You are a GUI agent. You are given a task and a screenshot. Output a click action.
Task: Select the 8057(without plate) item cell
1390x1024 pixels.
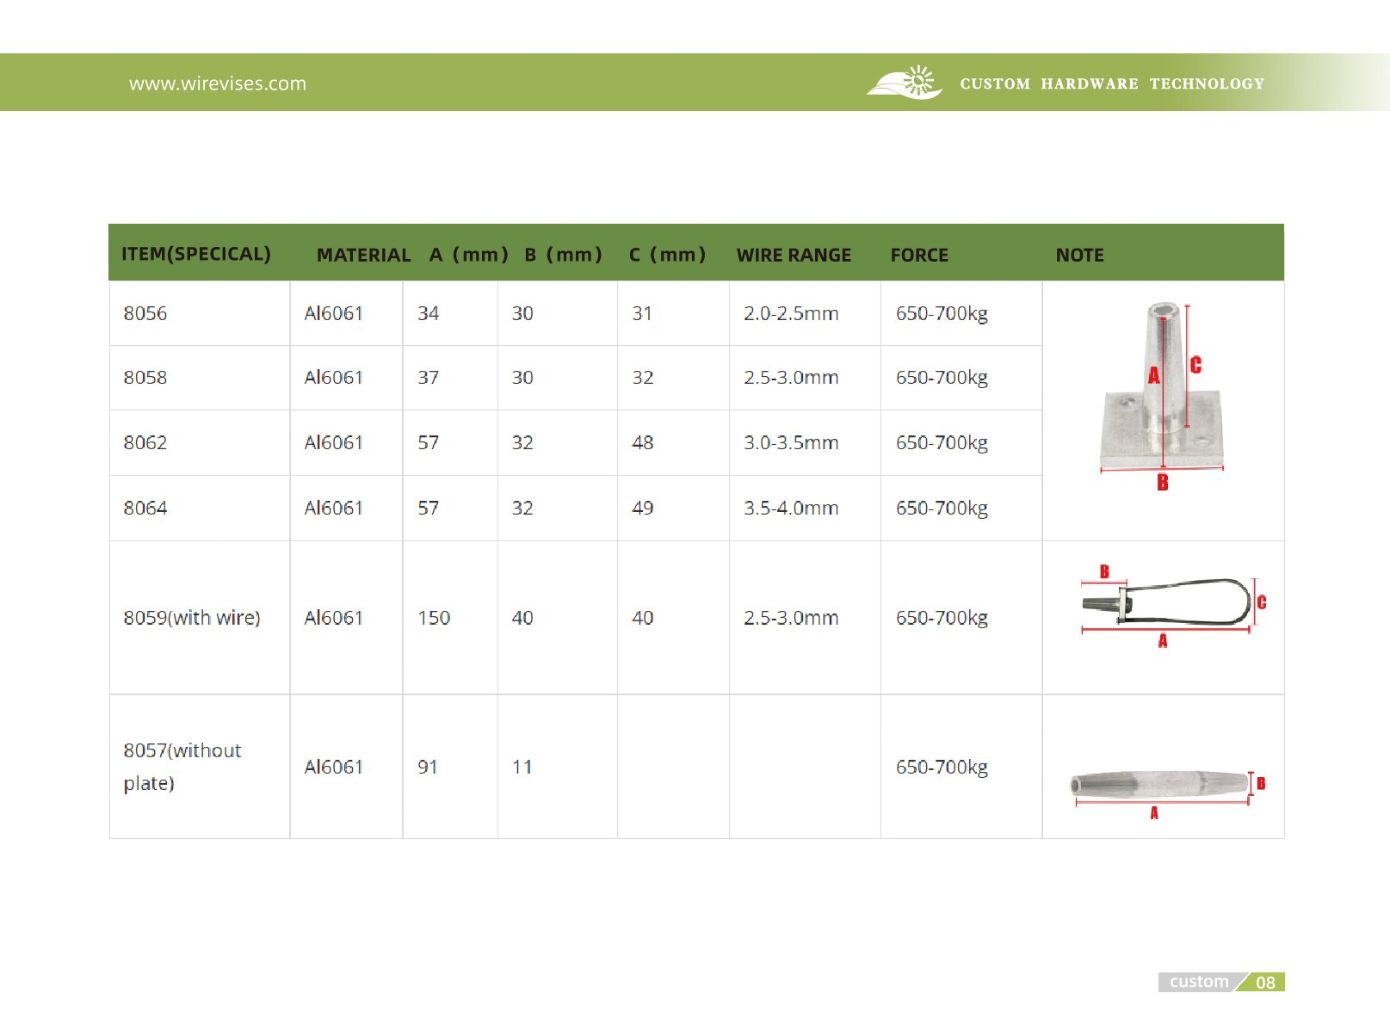(182, 766)
